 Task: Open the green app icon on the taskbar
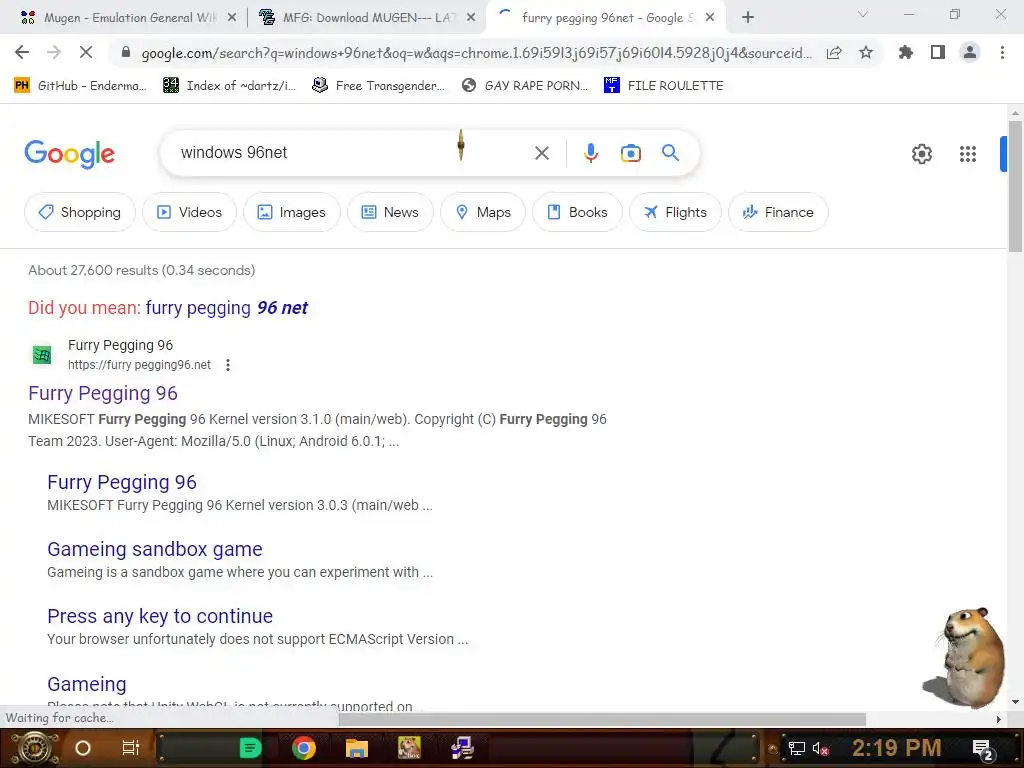(x=250, y=748)
